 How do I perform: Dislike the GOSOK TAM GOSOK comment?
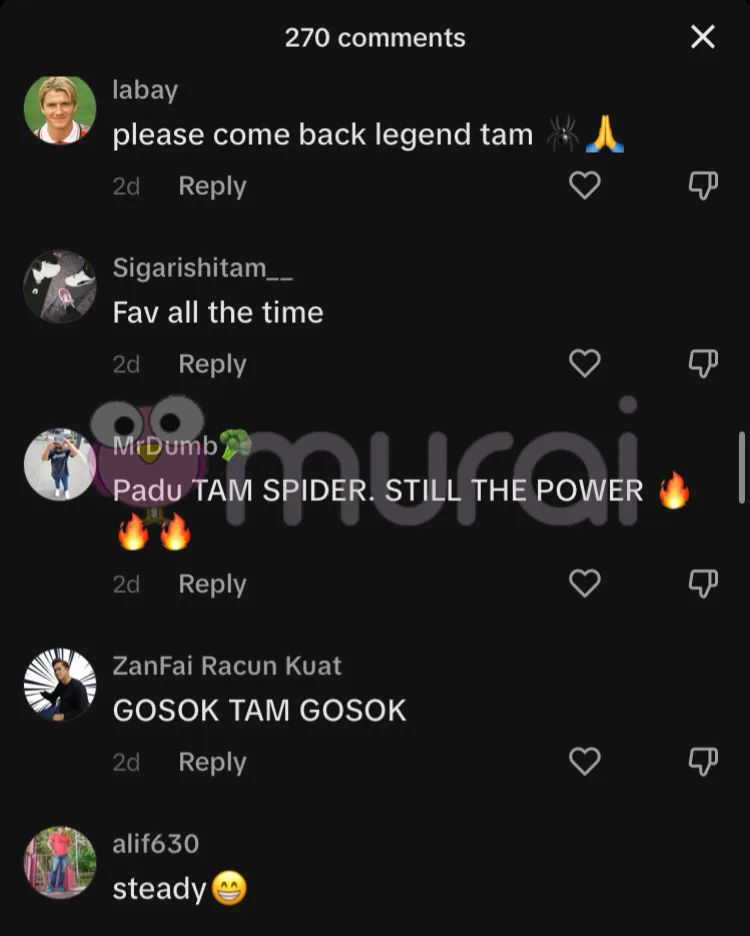pyautogui.click(x=703, y=761)
